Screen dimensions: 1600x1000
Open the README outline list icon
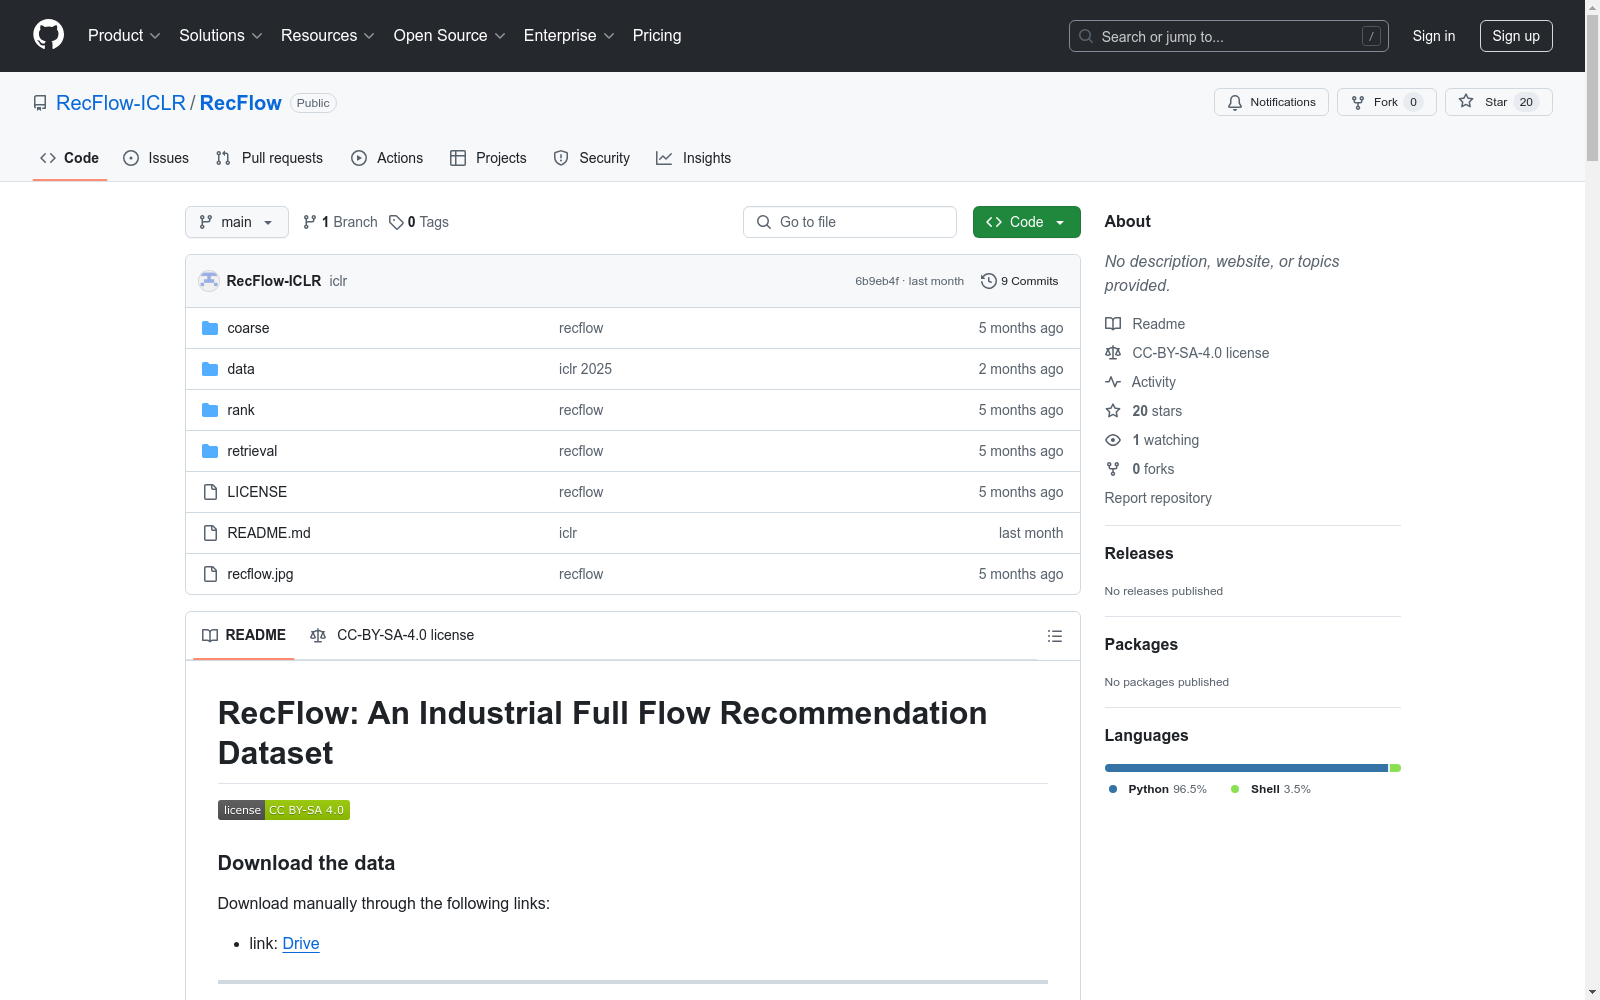tap(1054, 636)
